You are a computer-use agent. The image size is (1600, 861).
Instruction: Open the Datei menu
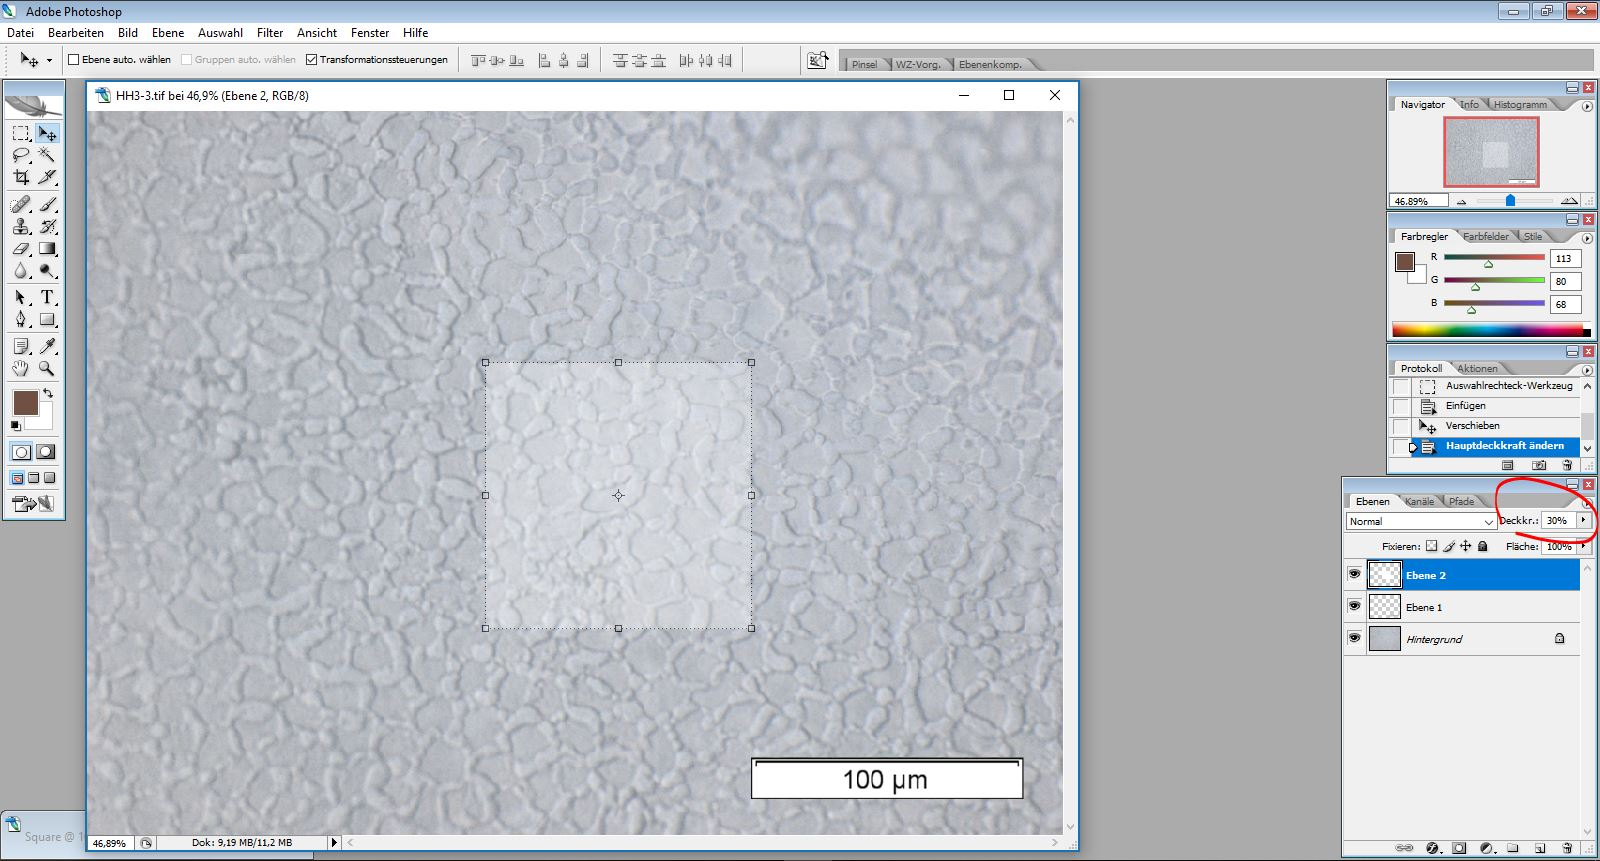click(21, 33)
